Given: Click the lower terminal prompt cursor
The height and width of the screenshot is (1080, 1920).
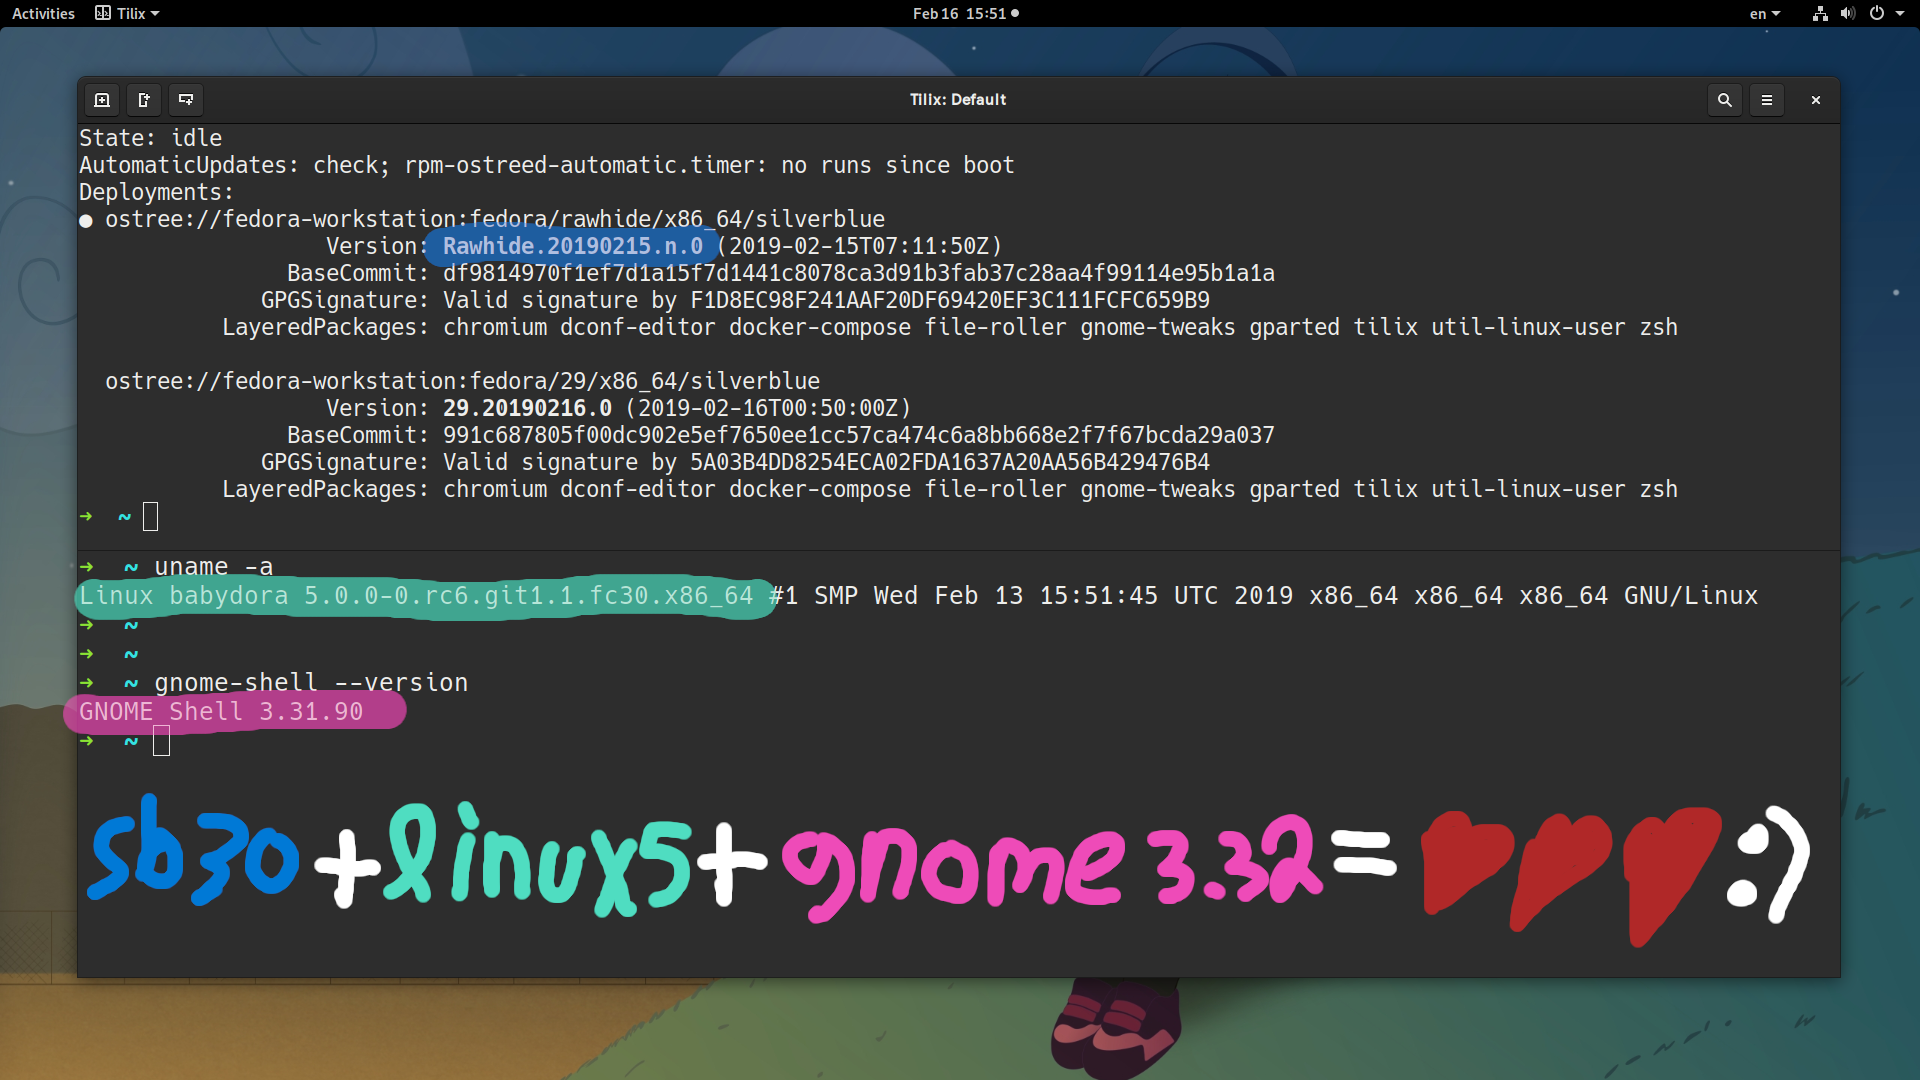Looking at the screenshot, I should tap(162, 741).
